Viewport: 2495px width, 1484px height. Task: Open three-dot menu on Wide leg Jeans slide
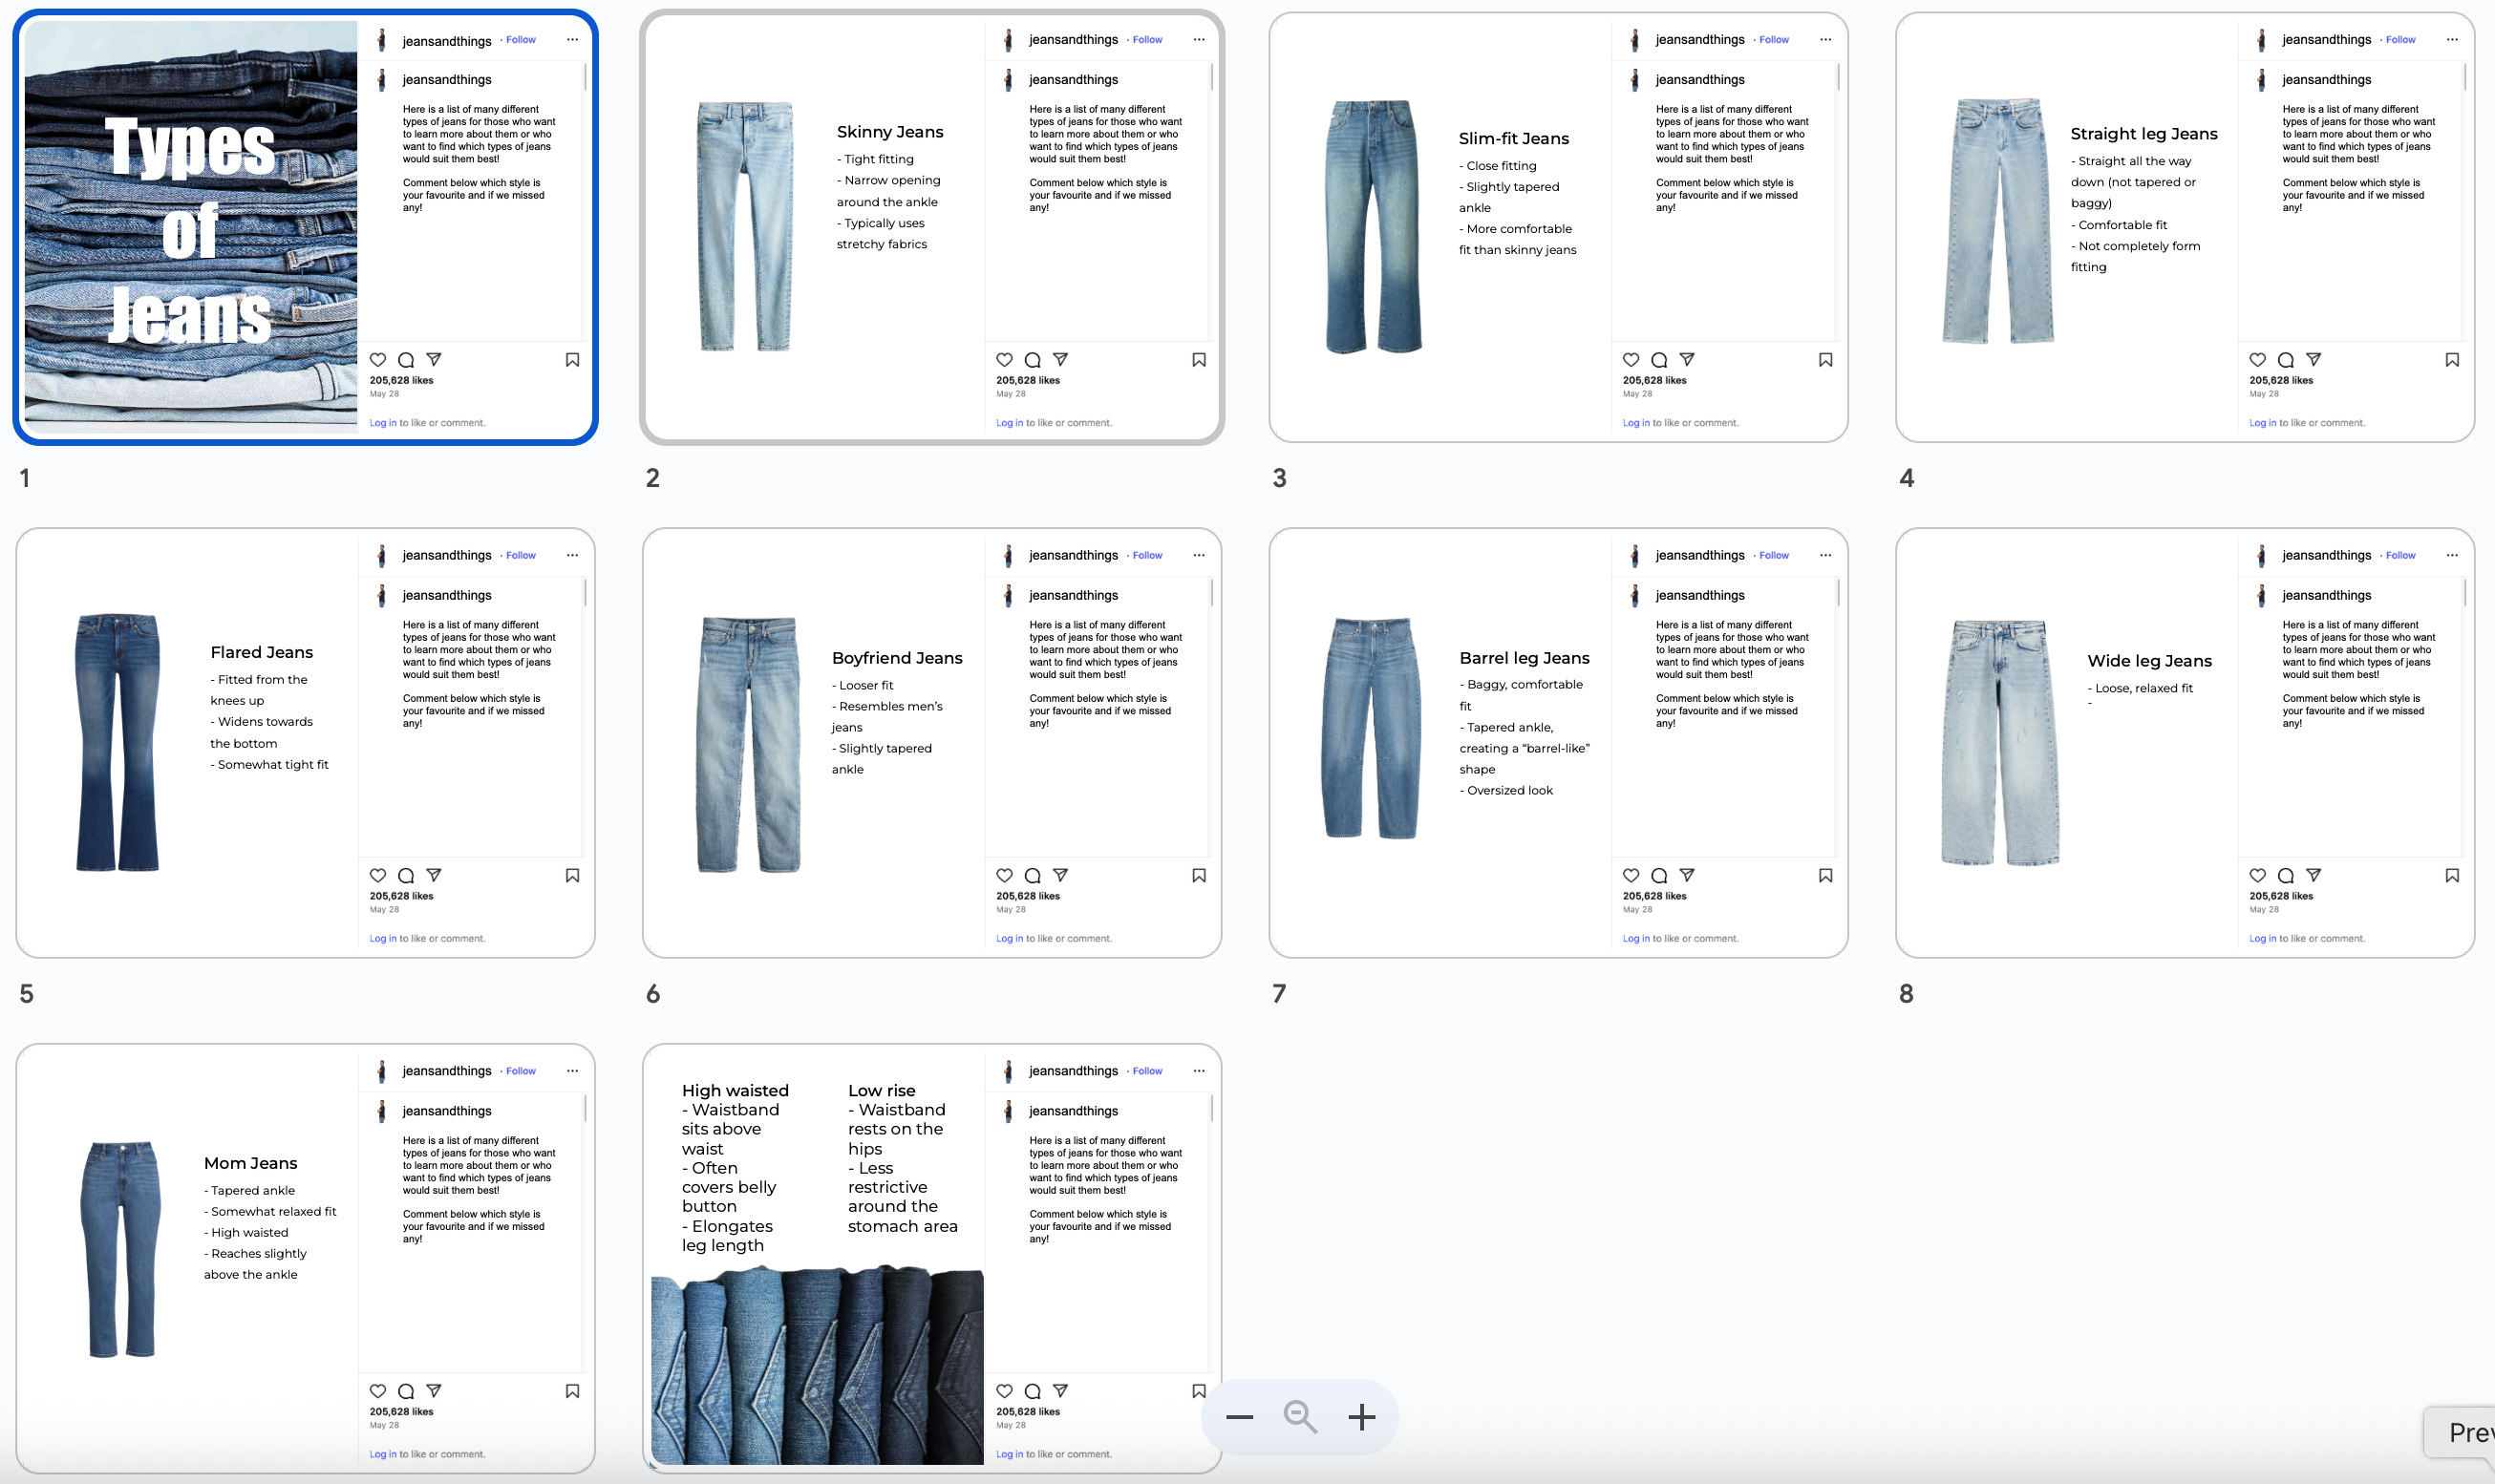2451,555
